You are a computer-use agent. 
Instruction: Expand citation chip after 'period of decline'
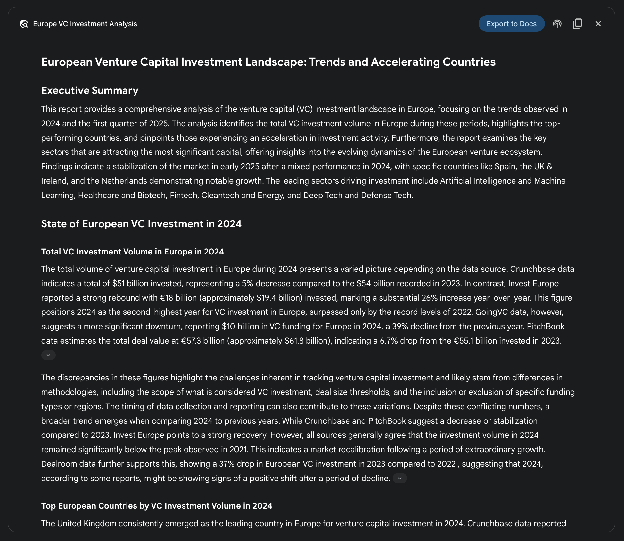(x=400, y=479)
